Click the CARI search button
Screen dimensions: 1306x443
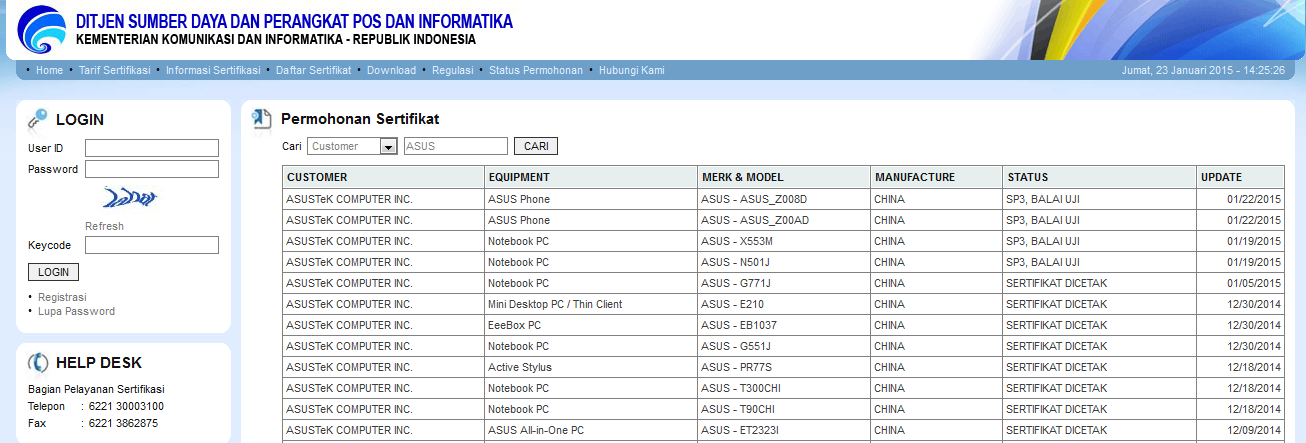(536, 146)
